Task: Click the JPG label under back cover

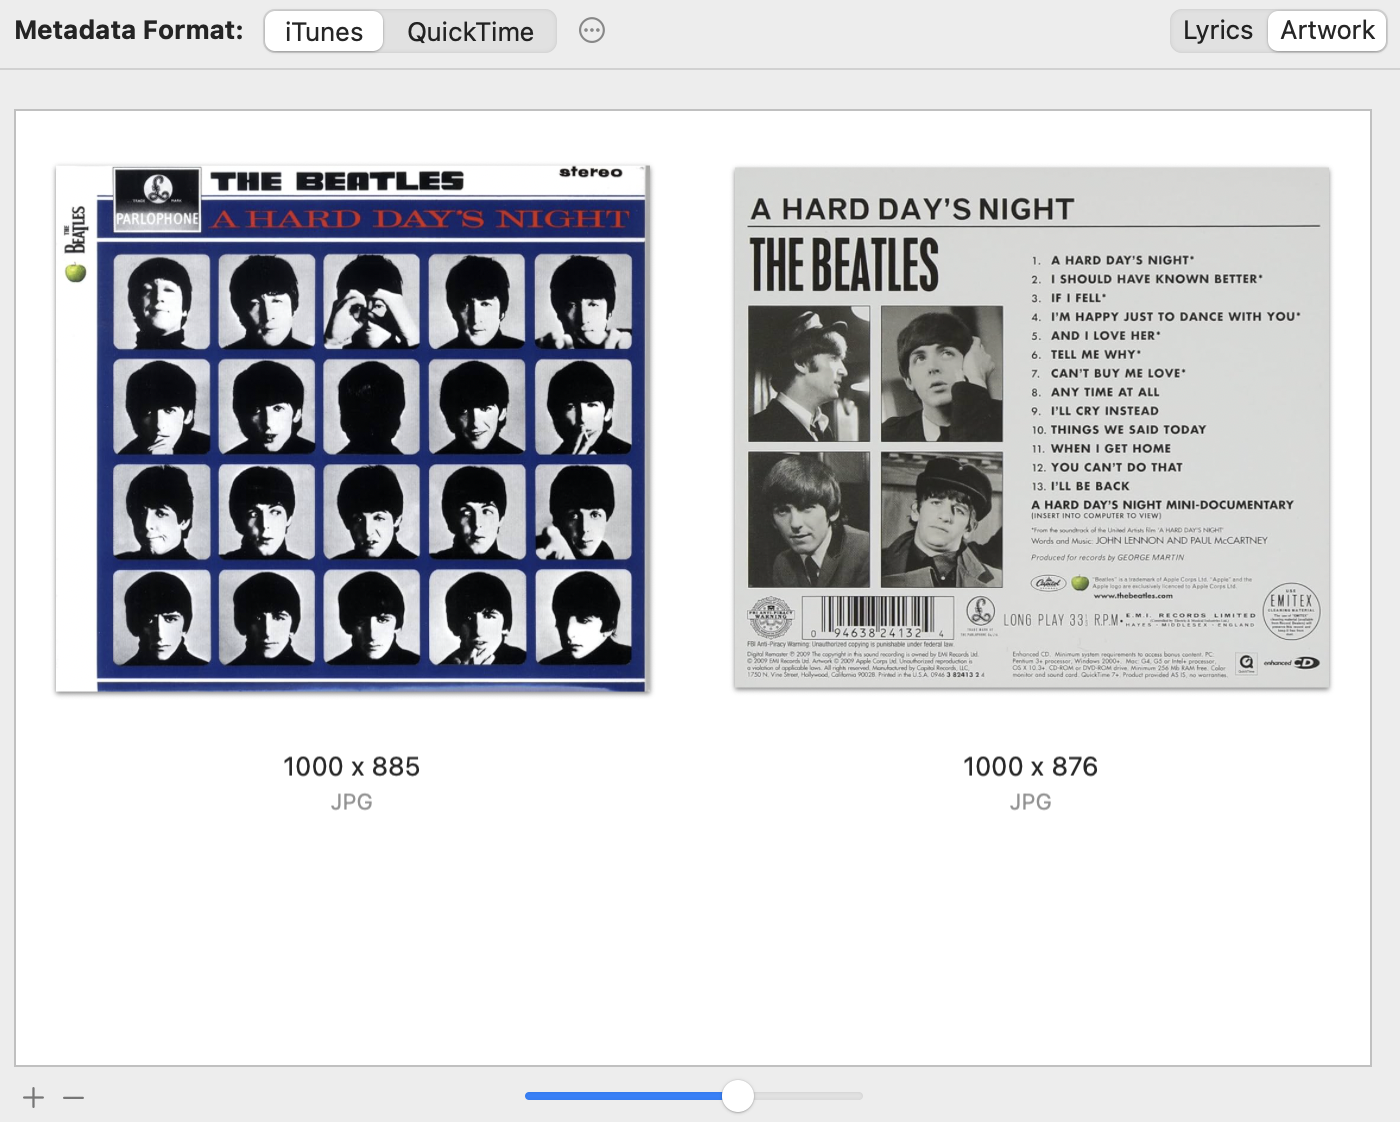Action: [x=1031, y=802]
